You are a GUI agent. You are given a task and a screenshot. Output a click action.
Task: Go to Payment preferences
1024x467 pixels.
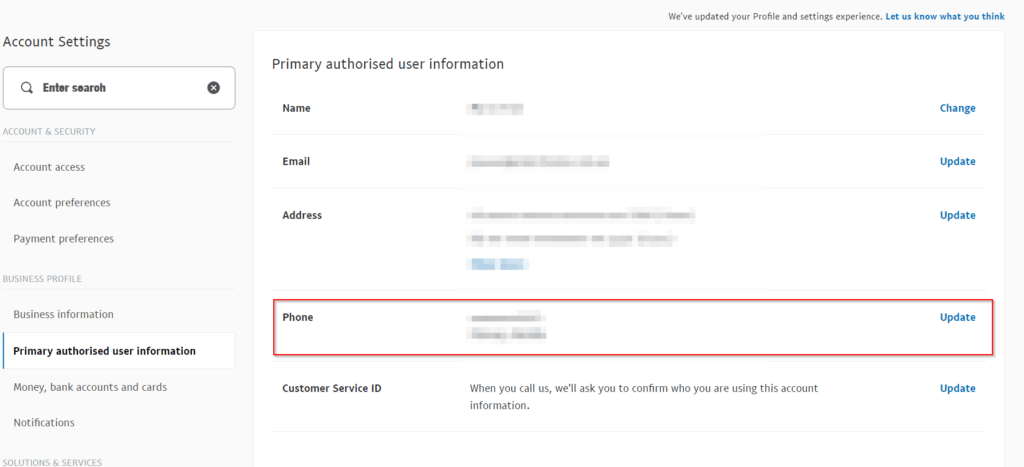(63, 238)
